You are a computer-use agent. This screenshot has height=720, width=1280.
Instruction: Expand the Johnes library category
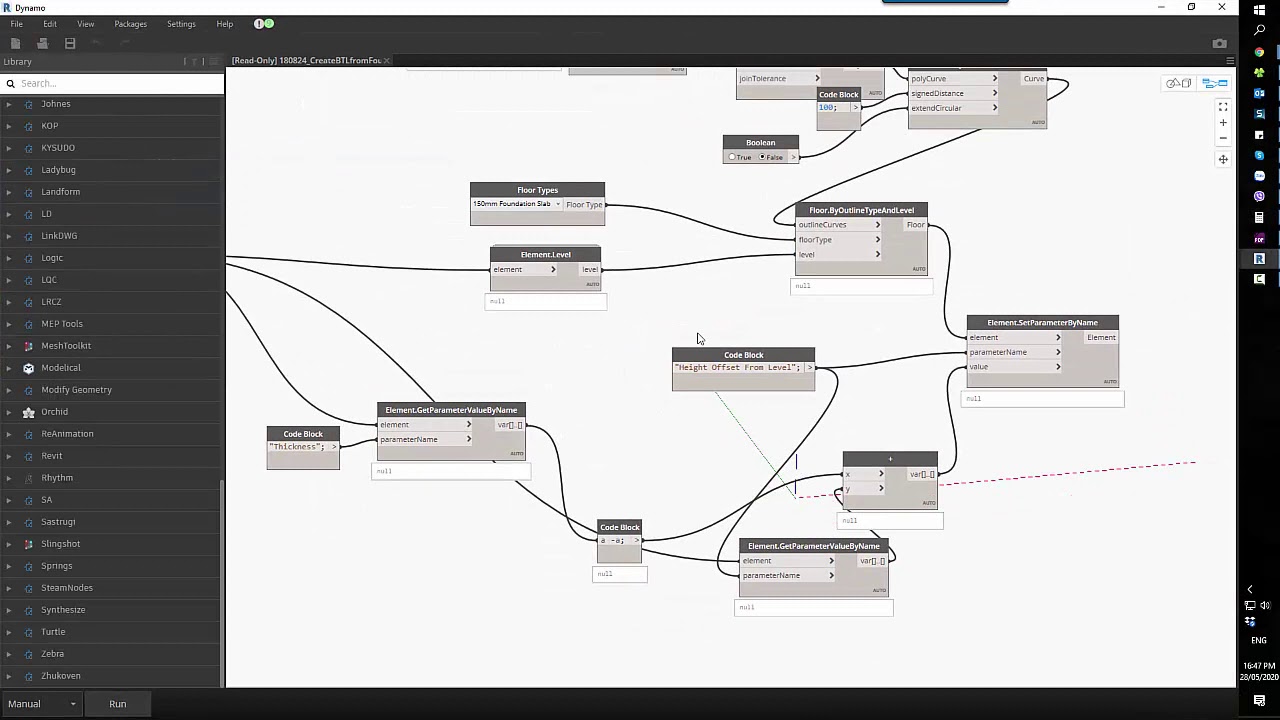point(9,104)
